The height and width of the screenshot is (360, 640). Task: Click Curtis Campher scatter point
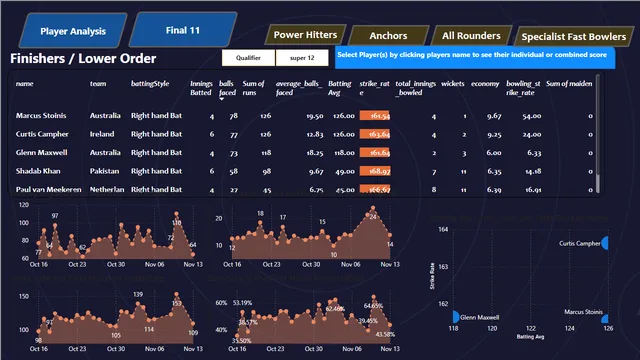(x=605, y=243)
